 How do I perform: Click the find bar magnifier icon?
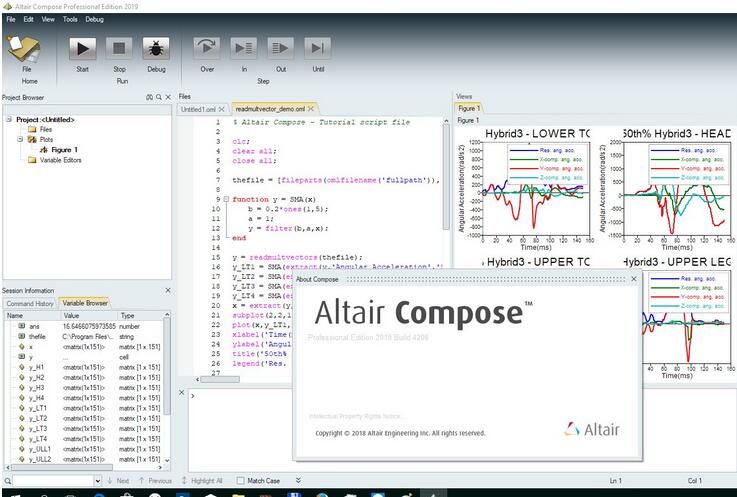[8, 481]
